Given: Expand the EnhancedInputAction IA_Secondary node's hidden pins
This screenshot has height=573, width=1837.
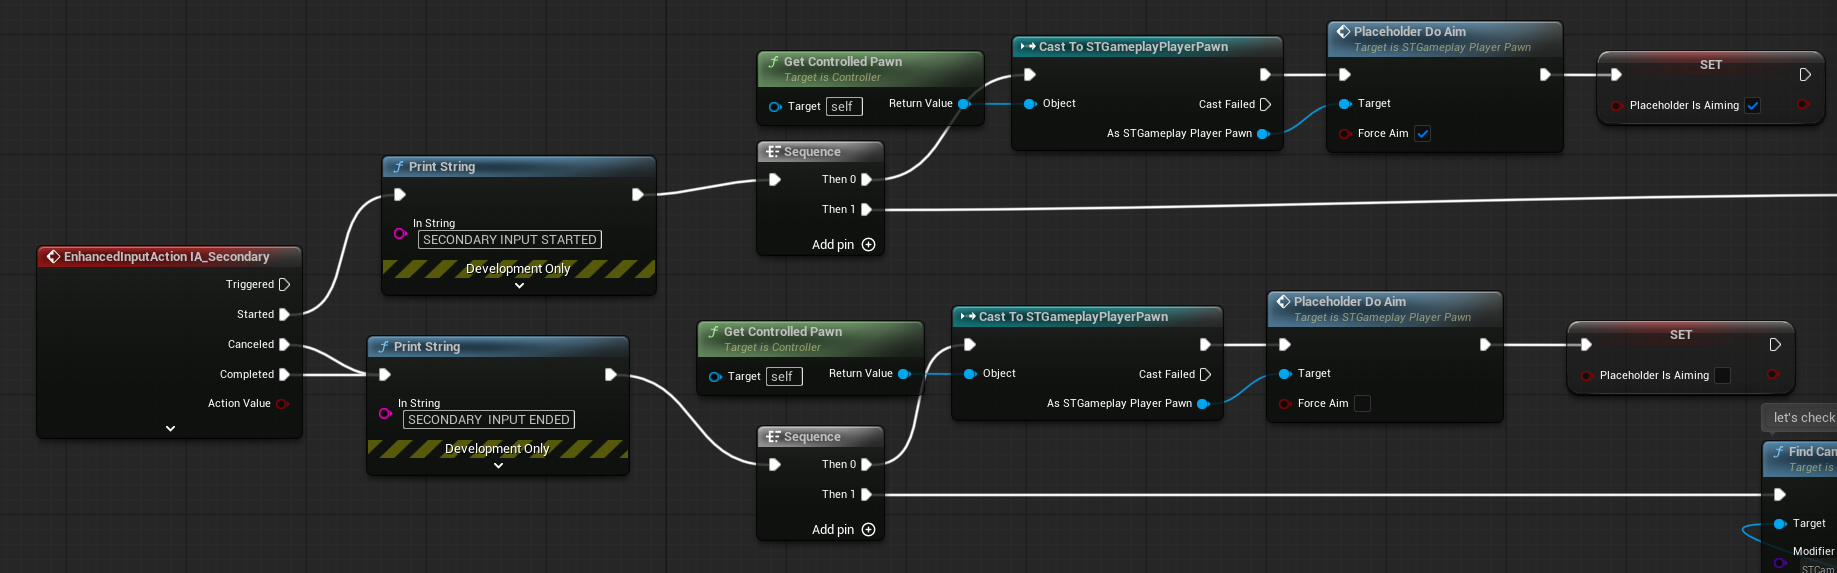Looking at the screenshot, I should pos(170,428).
